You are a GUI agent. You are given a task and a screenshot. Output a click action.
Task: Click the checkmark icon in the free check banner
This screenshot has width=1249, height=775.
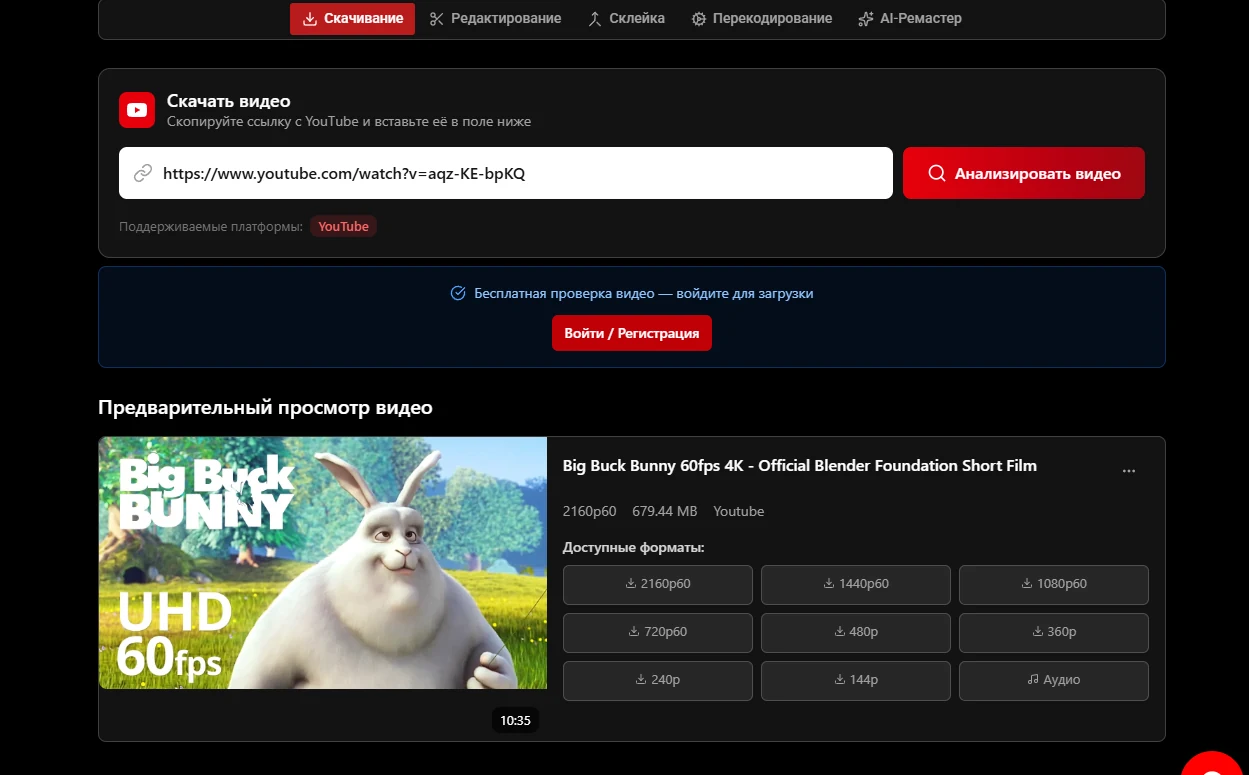[x=458, y=293]
